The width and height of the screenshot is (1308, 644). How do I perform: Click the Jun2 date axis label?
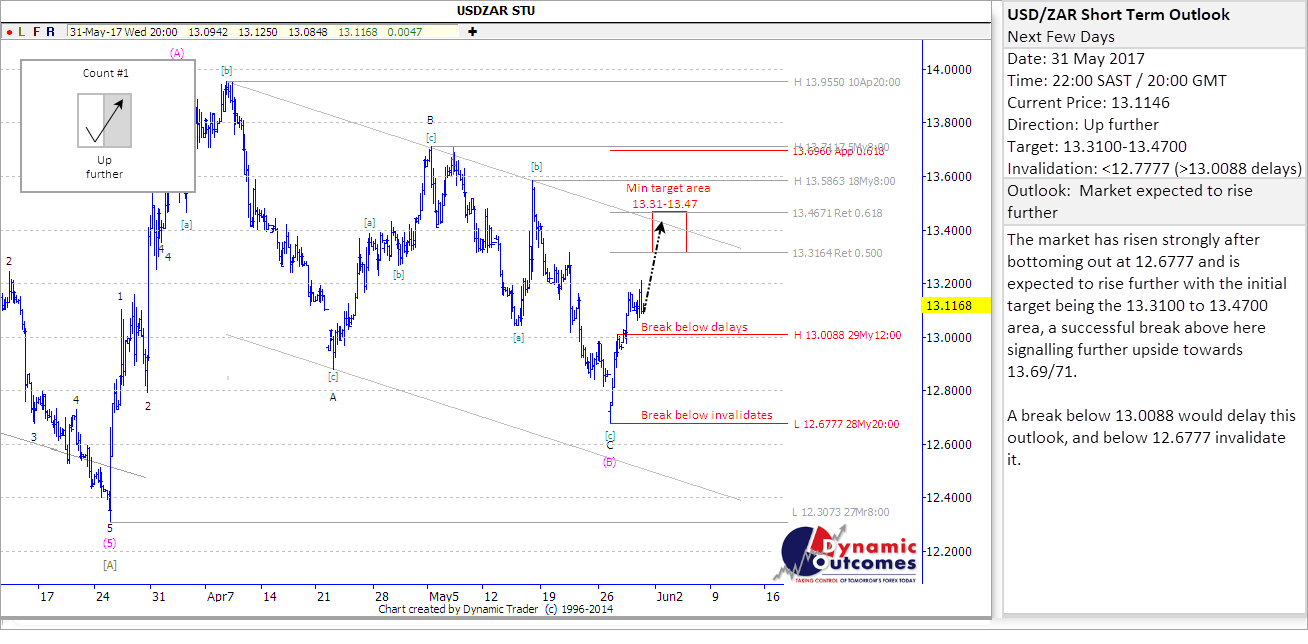click(x=669, y=596)
